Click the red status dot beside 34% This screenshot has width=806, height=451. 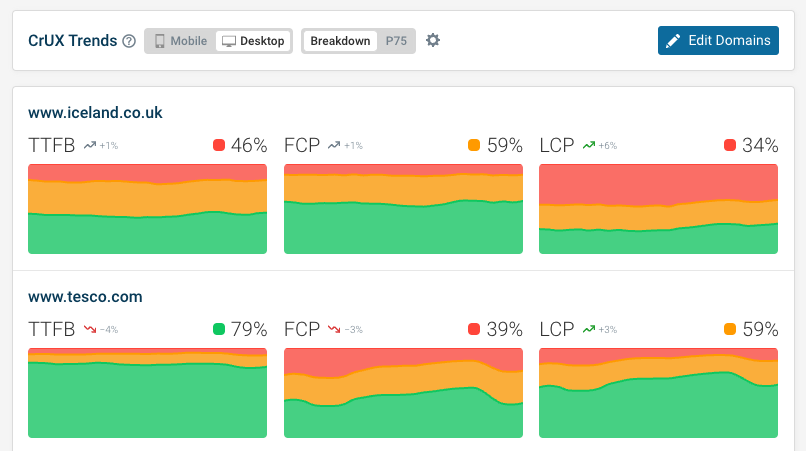click(x=730, y=145)
